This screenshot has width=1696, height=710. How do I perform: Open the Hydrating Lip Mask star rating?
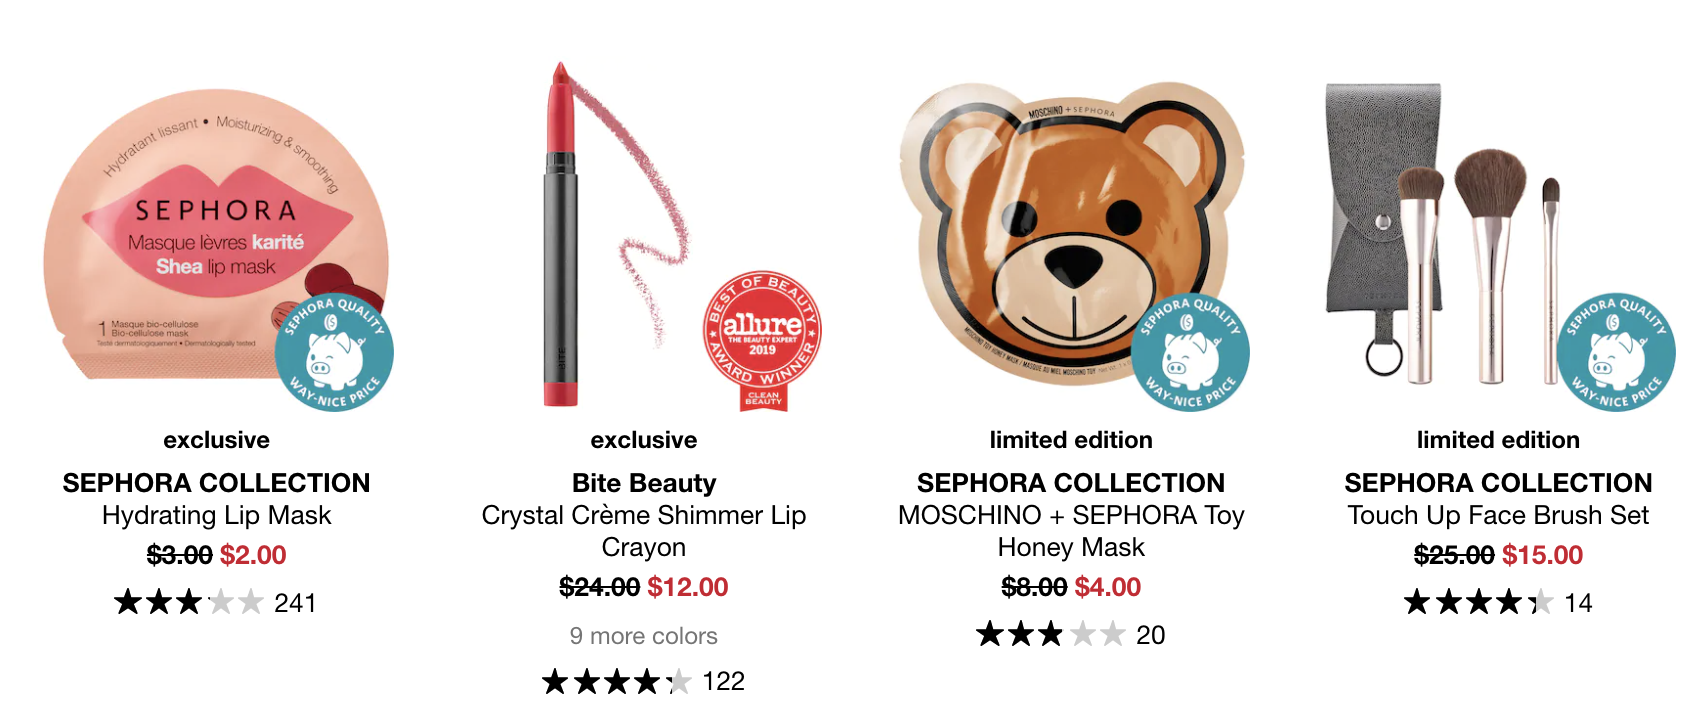[x=188, y=602]
